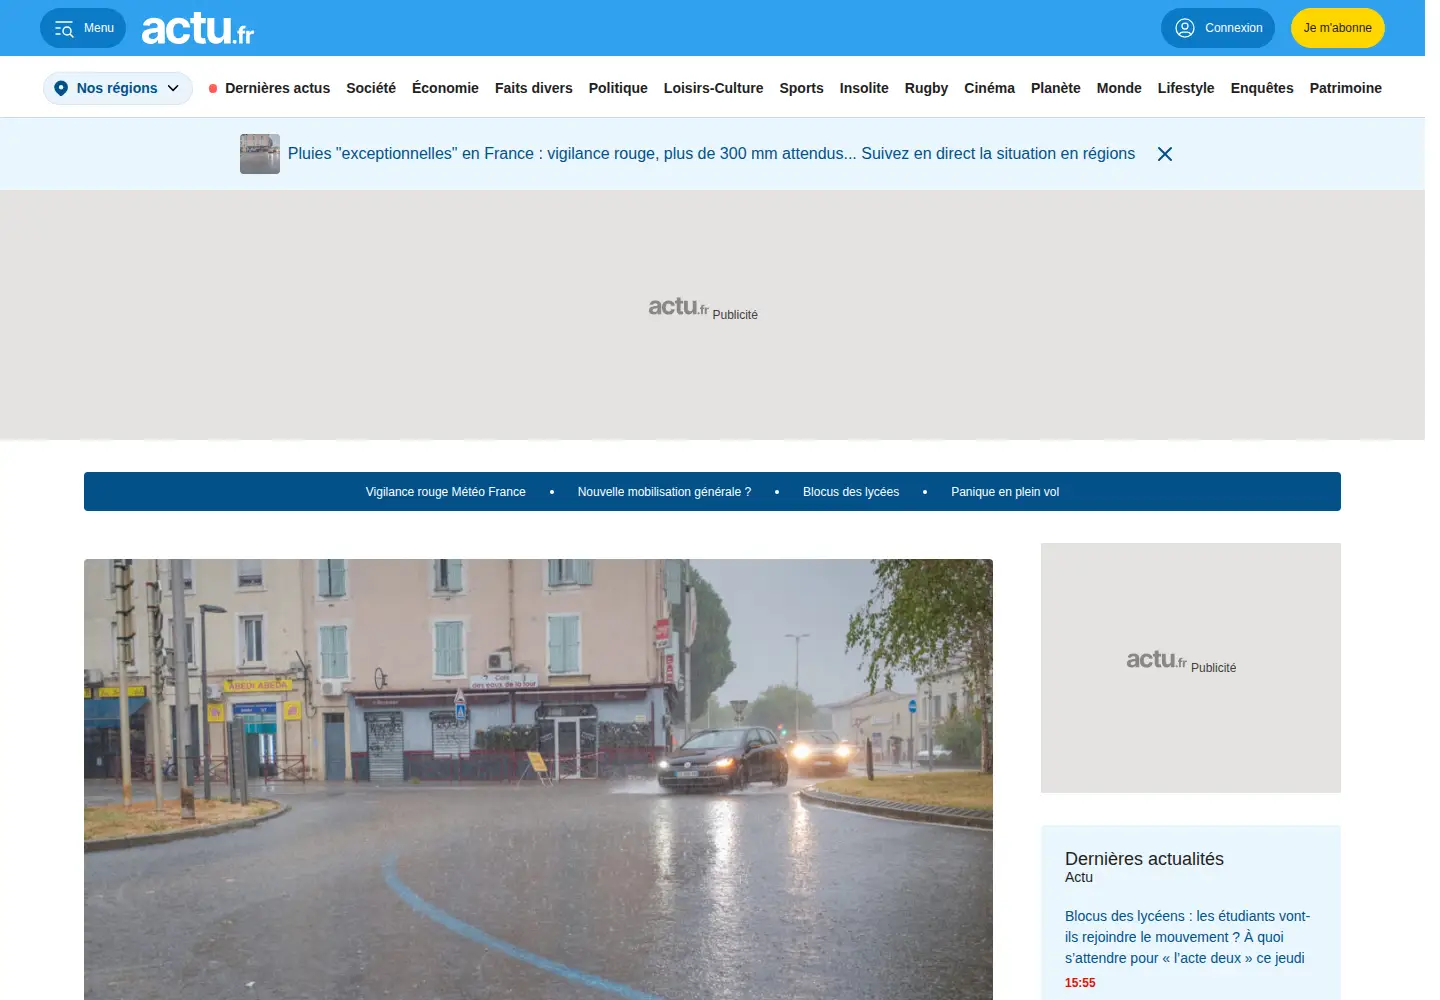Go to Société section
The height and width of the screenshot is (1000, 1440).
click(x=371, y=88)
